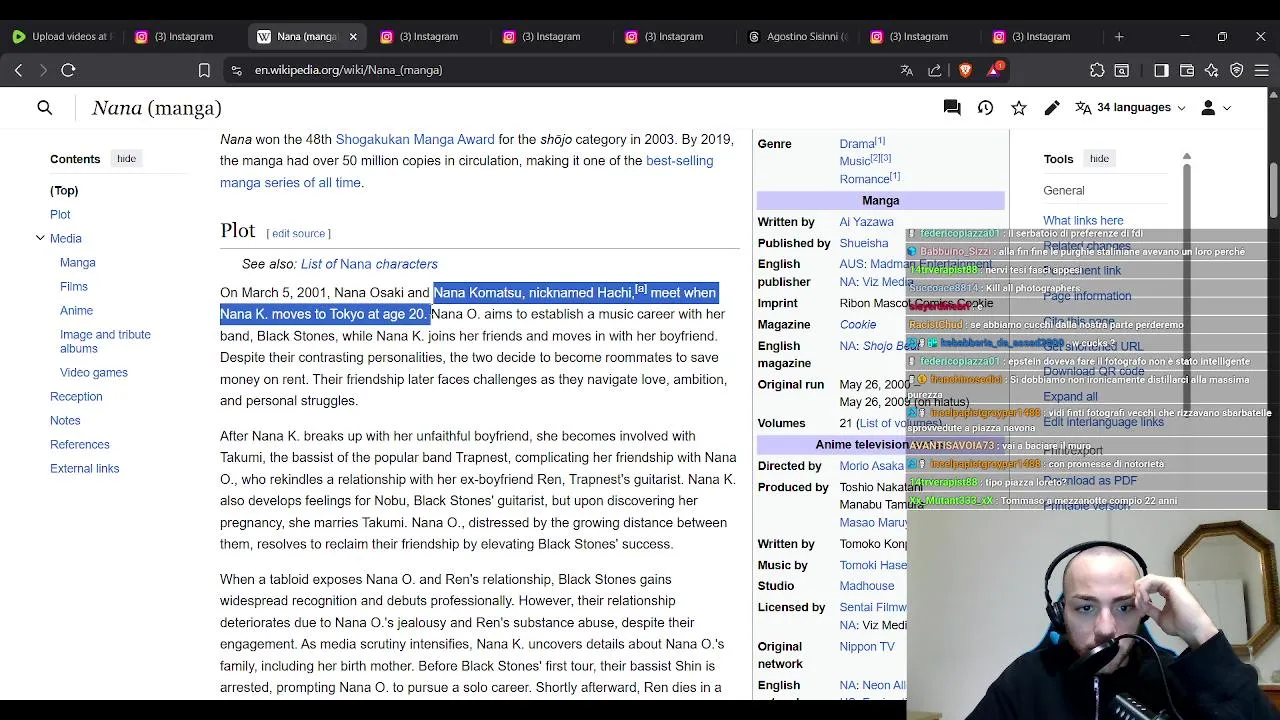The height and width of the screenshot is (720, 1280).
Task: Jump to Plot in Contents
Action: click(60, 214)
